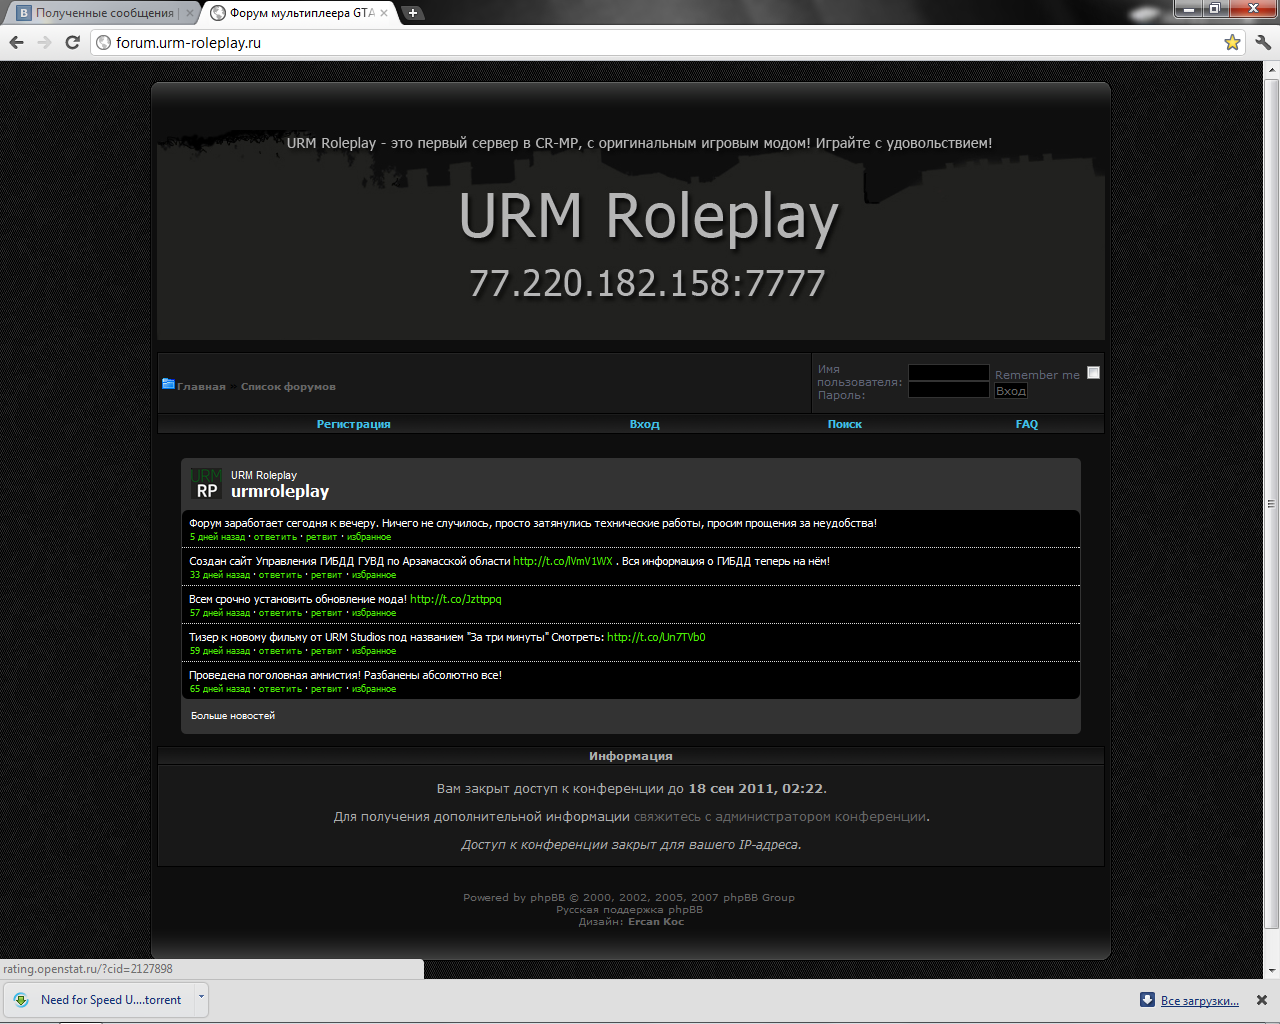Reload the current page
The height and width of the screenshot is (1024, 1280).
(x=72, y=42)
